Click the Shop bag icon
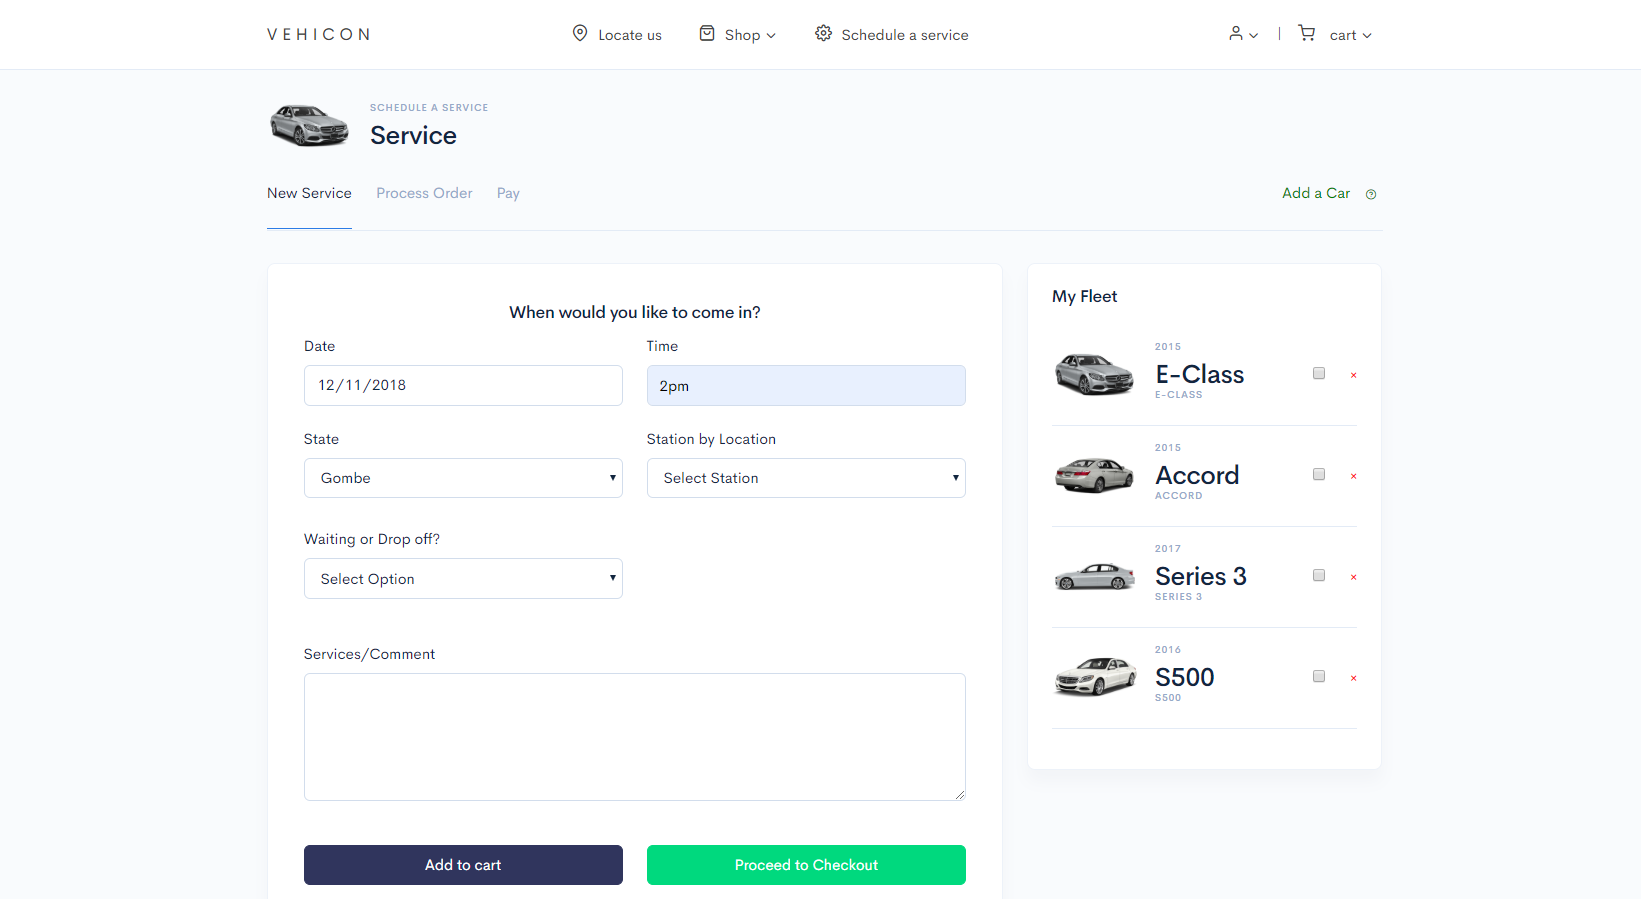The width and height of the screenshot is (1641, 899). (x=707, y=33)
